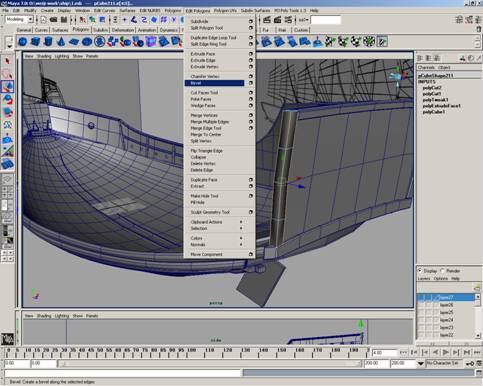Choose Merge Vertices menu entry

point(204,115)
